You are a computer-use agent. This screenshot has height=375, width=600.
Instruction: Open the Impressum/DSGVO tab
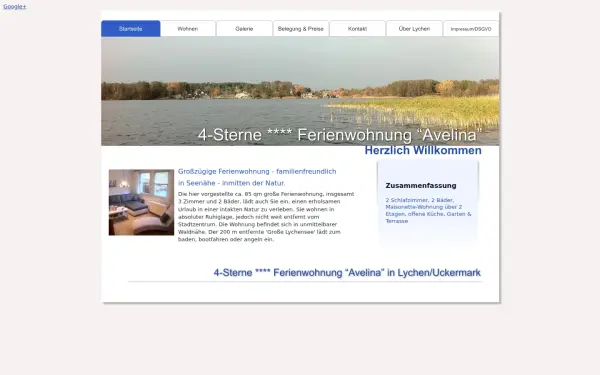tap(471, 29)
